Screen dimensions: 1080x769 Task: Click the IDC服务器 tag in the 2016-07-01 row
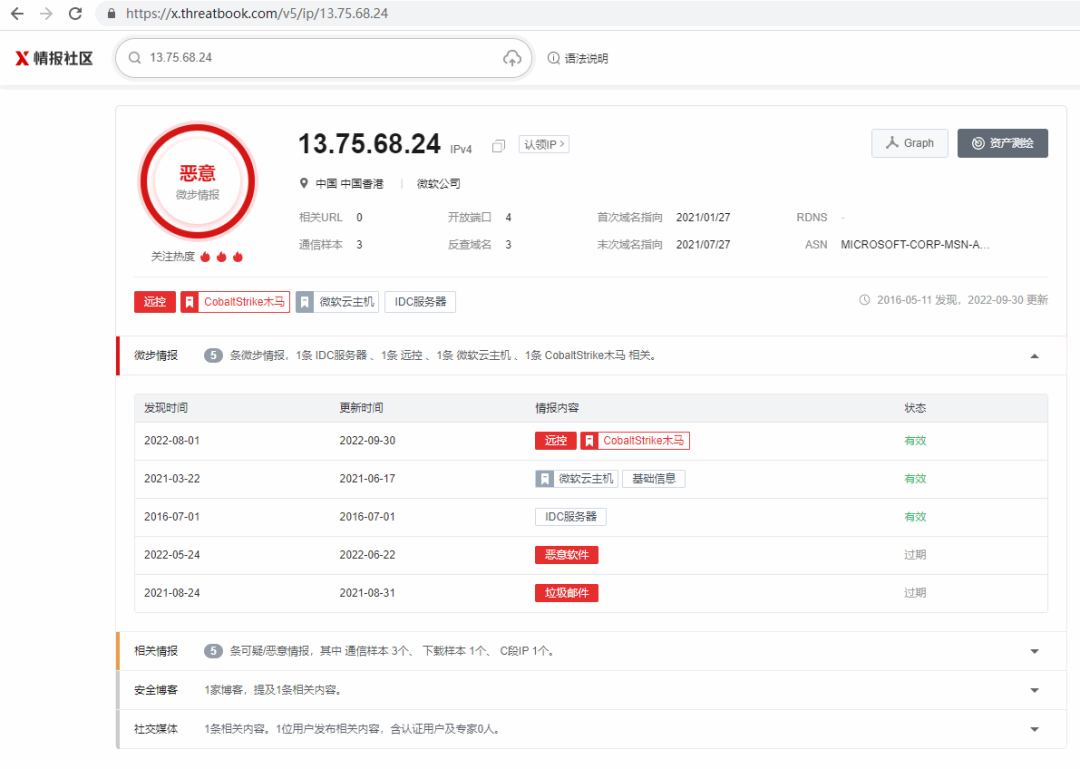coord(571,517)
